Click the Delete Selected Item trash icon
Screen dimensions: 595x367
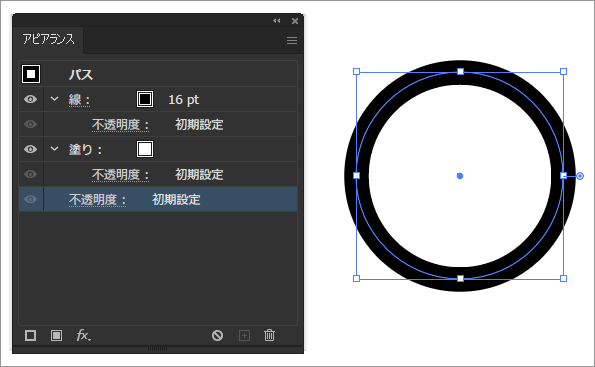269,335
